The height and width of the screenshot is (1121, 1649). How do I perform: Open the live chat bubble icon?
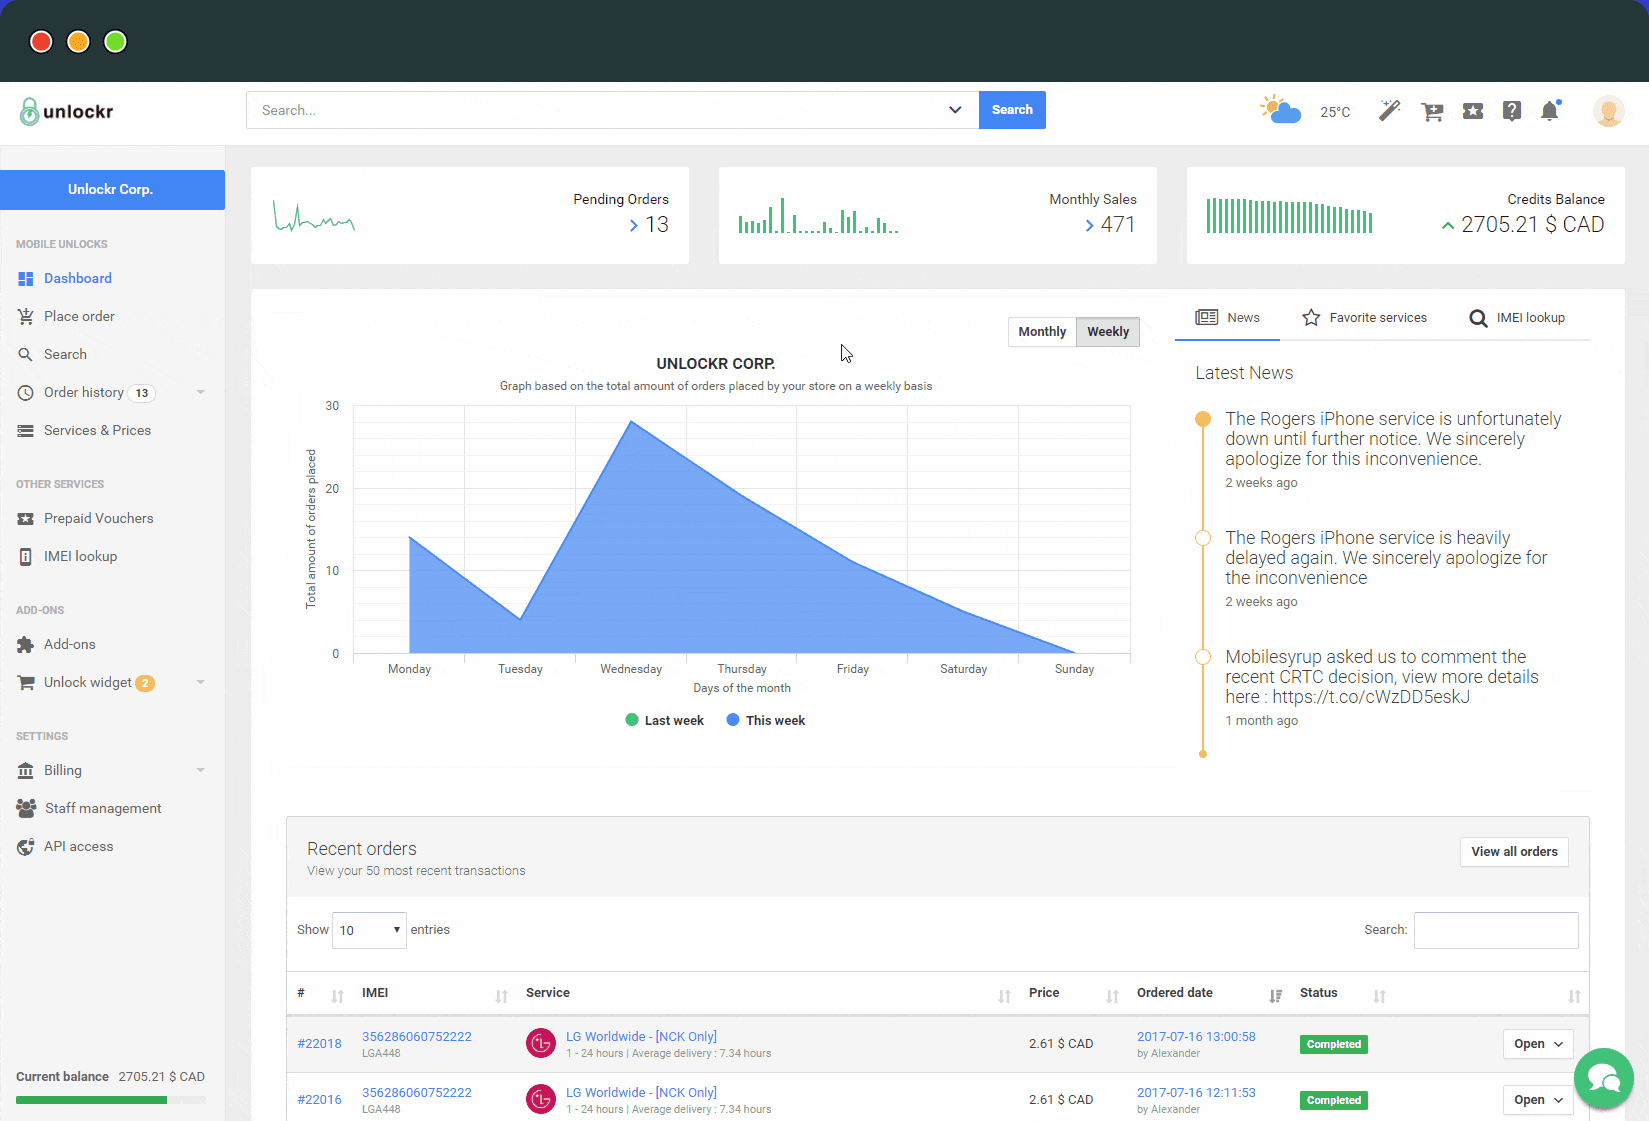1603,1078
